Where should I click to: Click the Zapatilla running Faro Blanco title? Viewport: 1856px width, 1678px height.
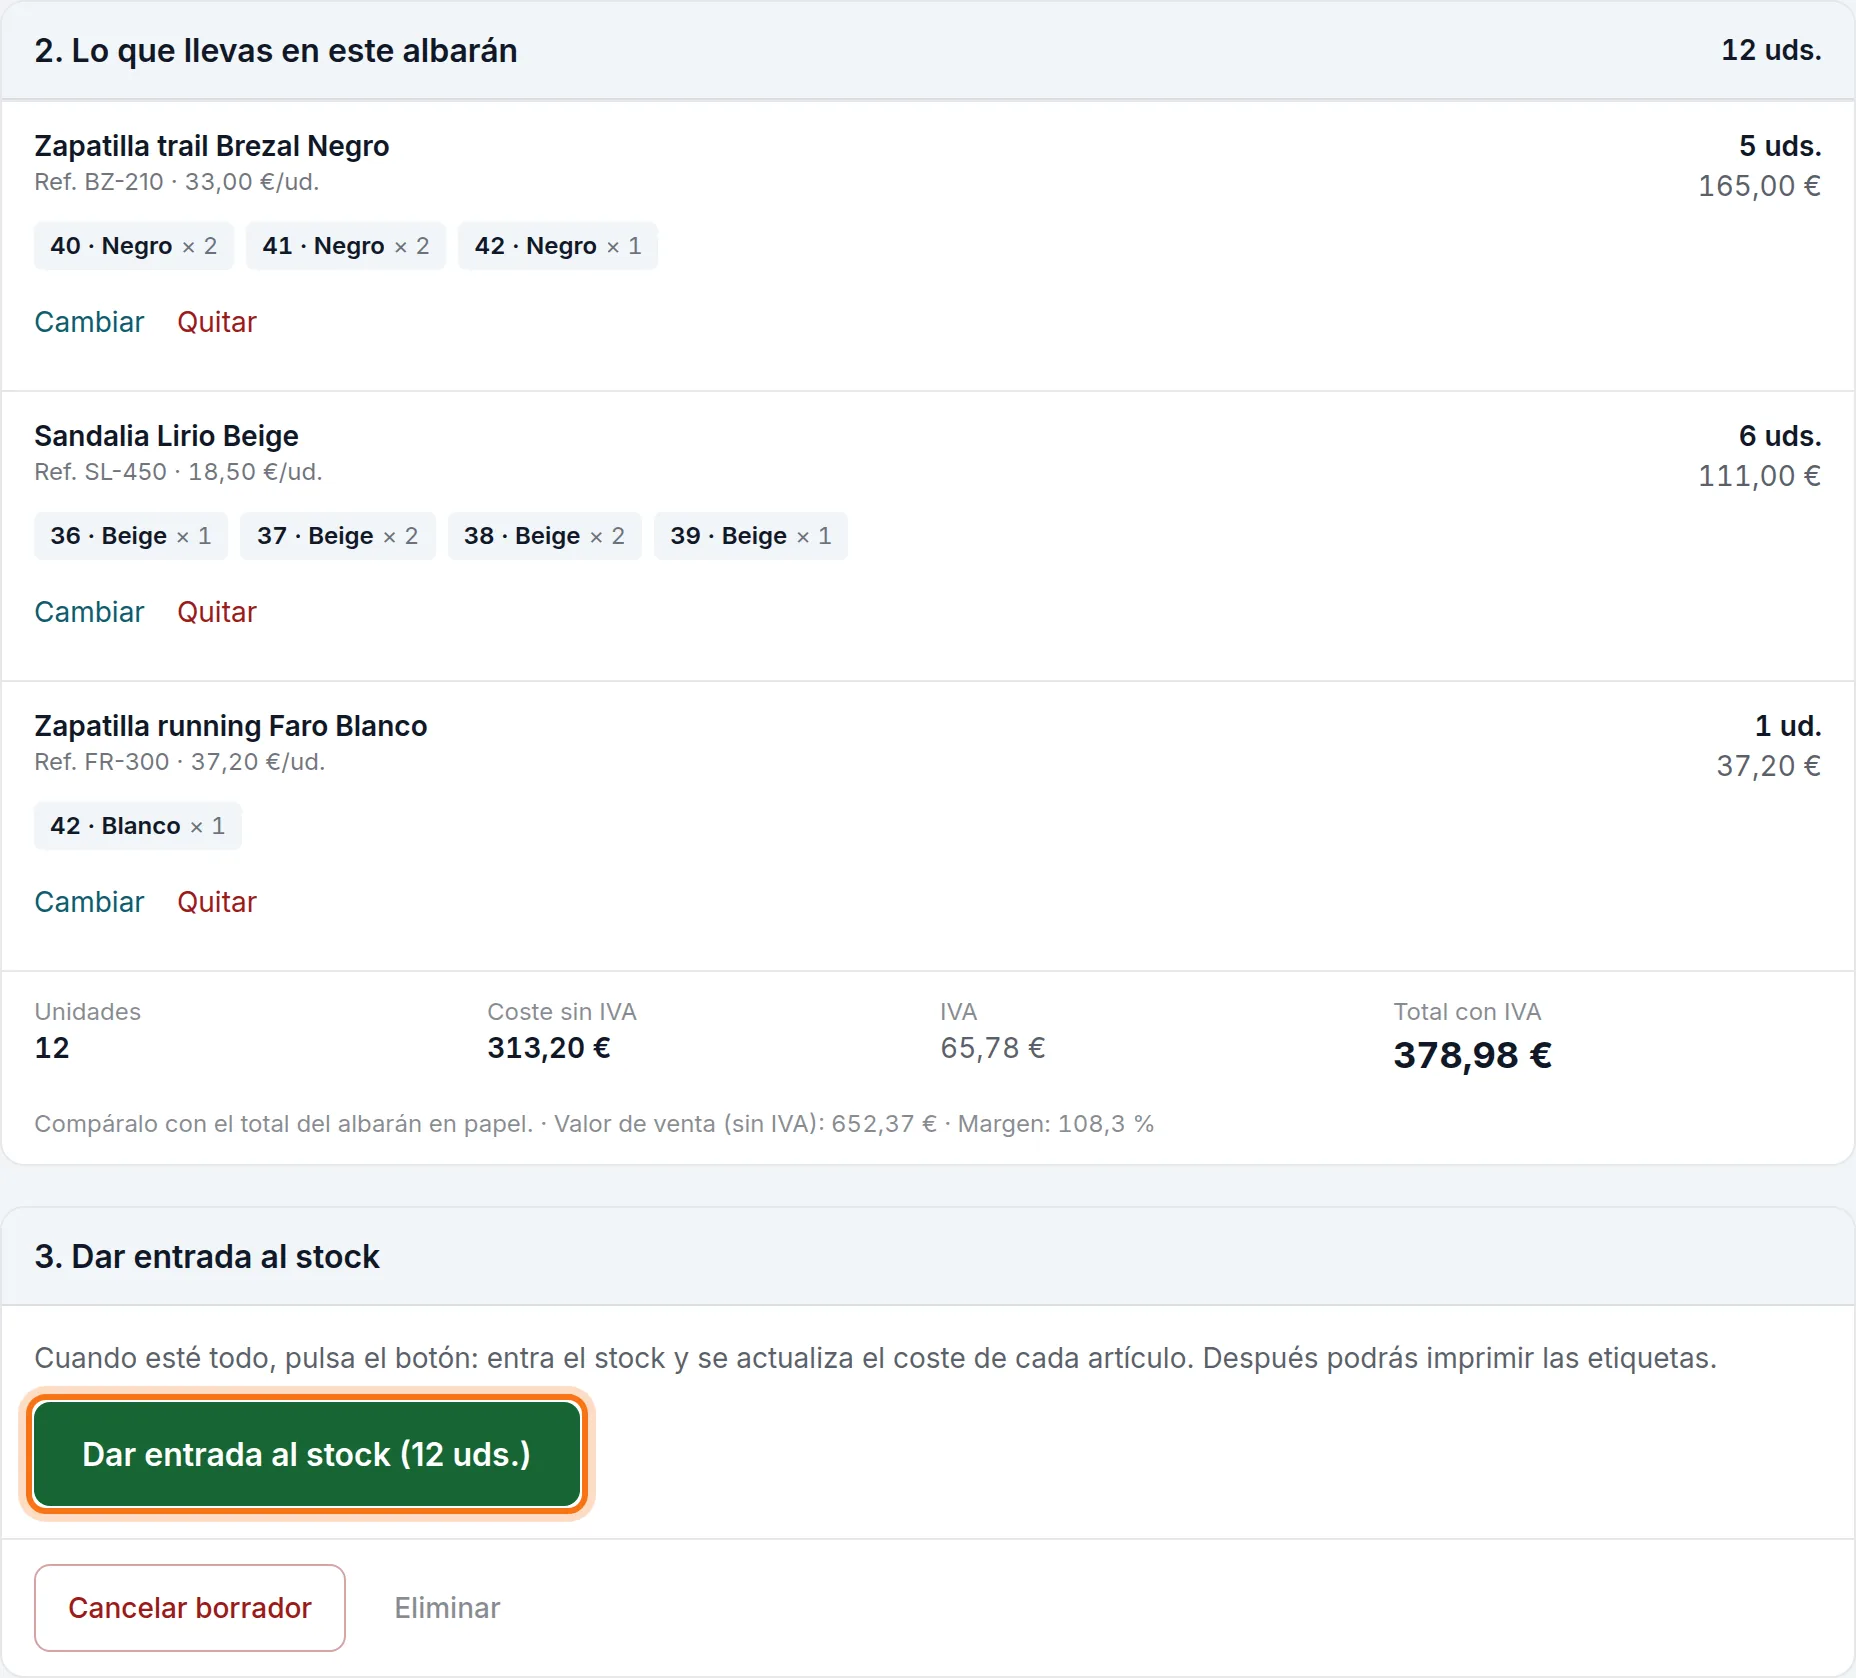click(231, 726)
